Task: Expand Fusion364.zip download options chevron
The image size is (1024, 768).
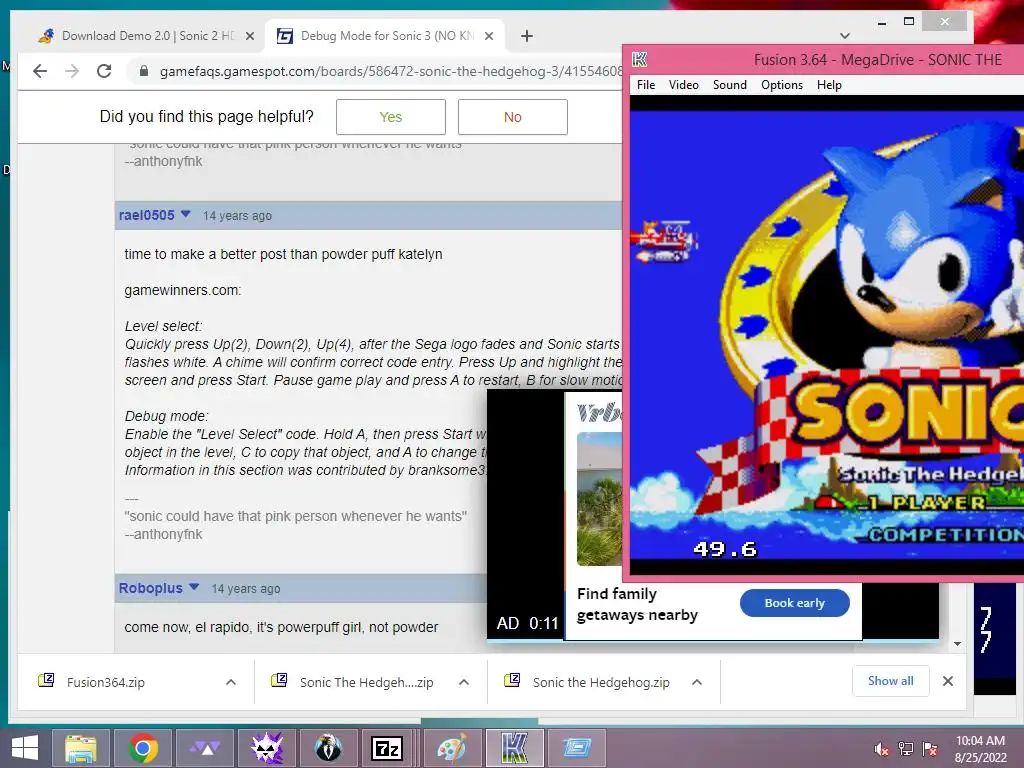Action: 231,682
